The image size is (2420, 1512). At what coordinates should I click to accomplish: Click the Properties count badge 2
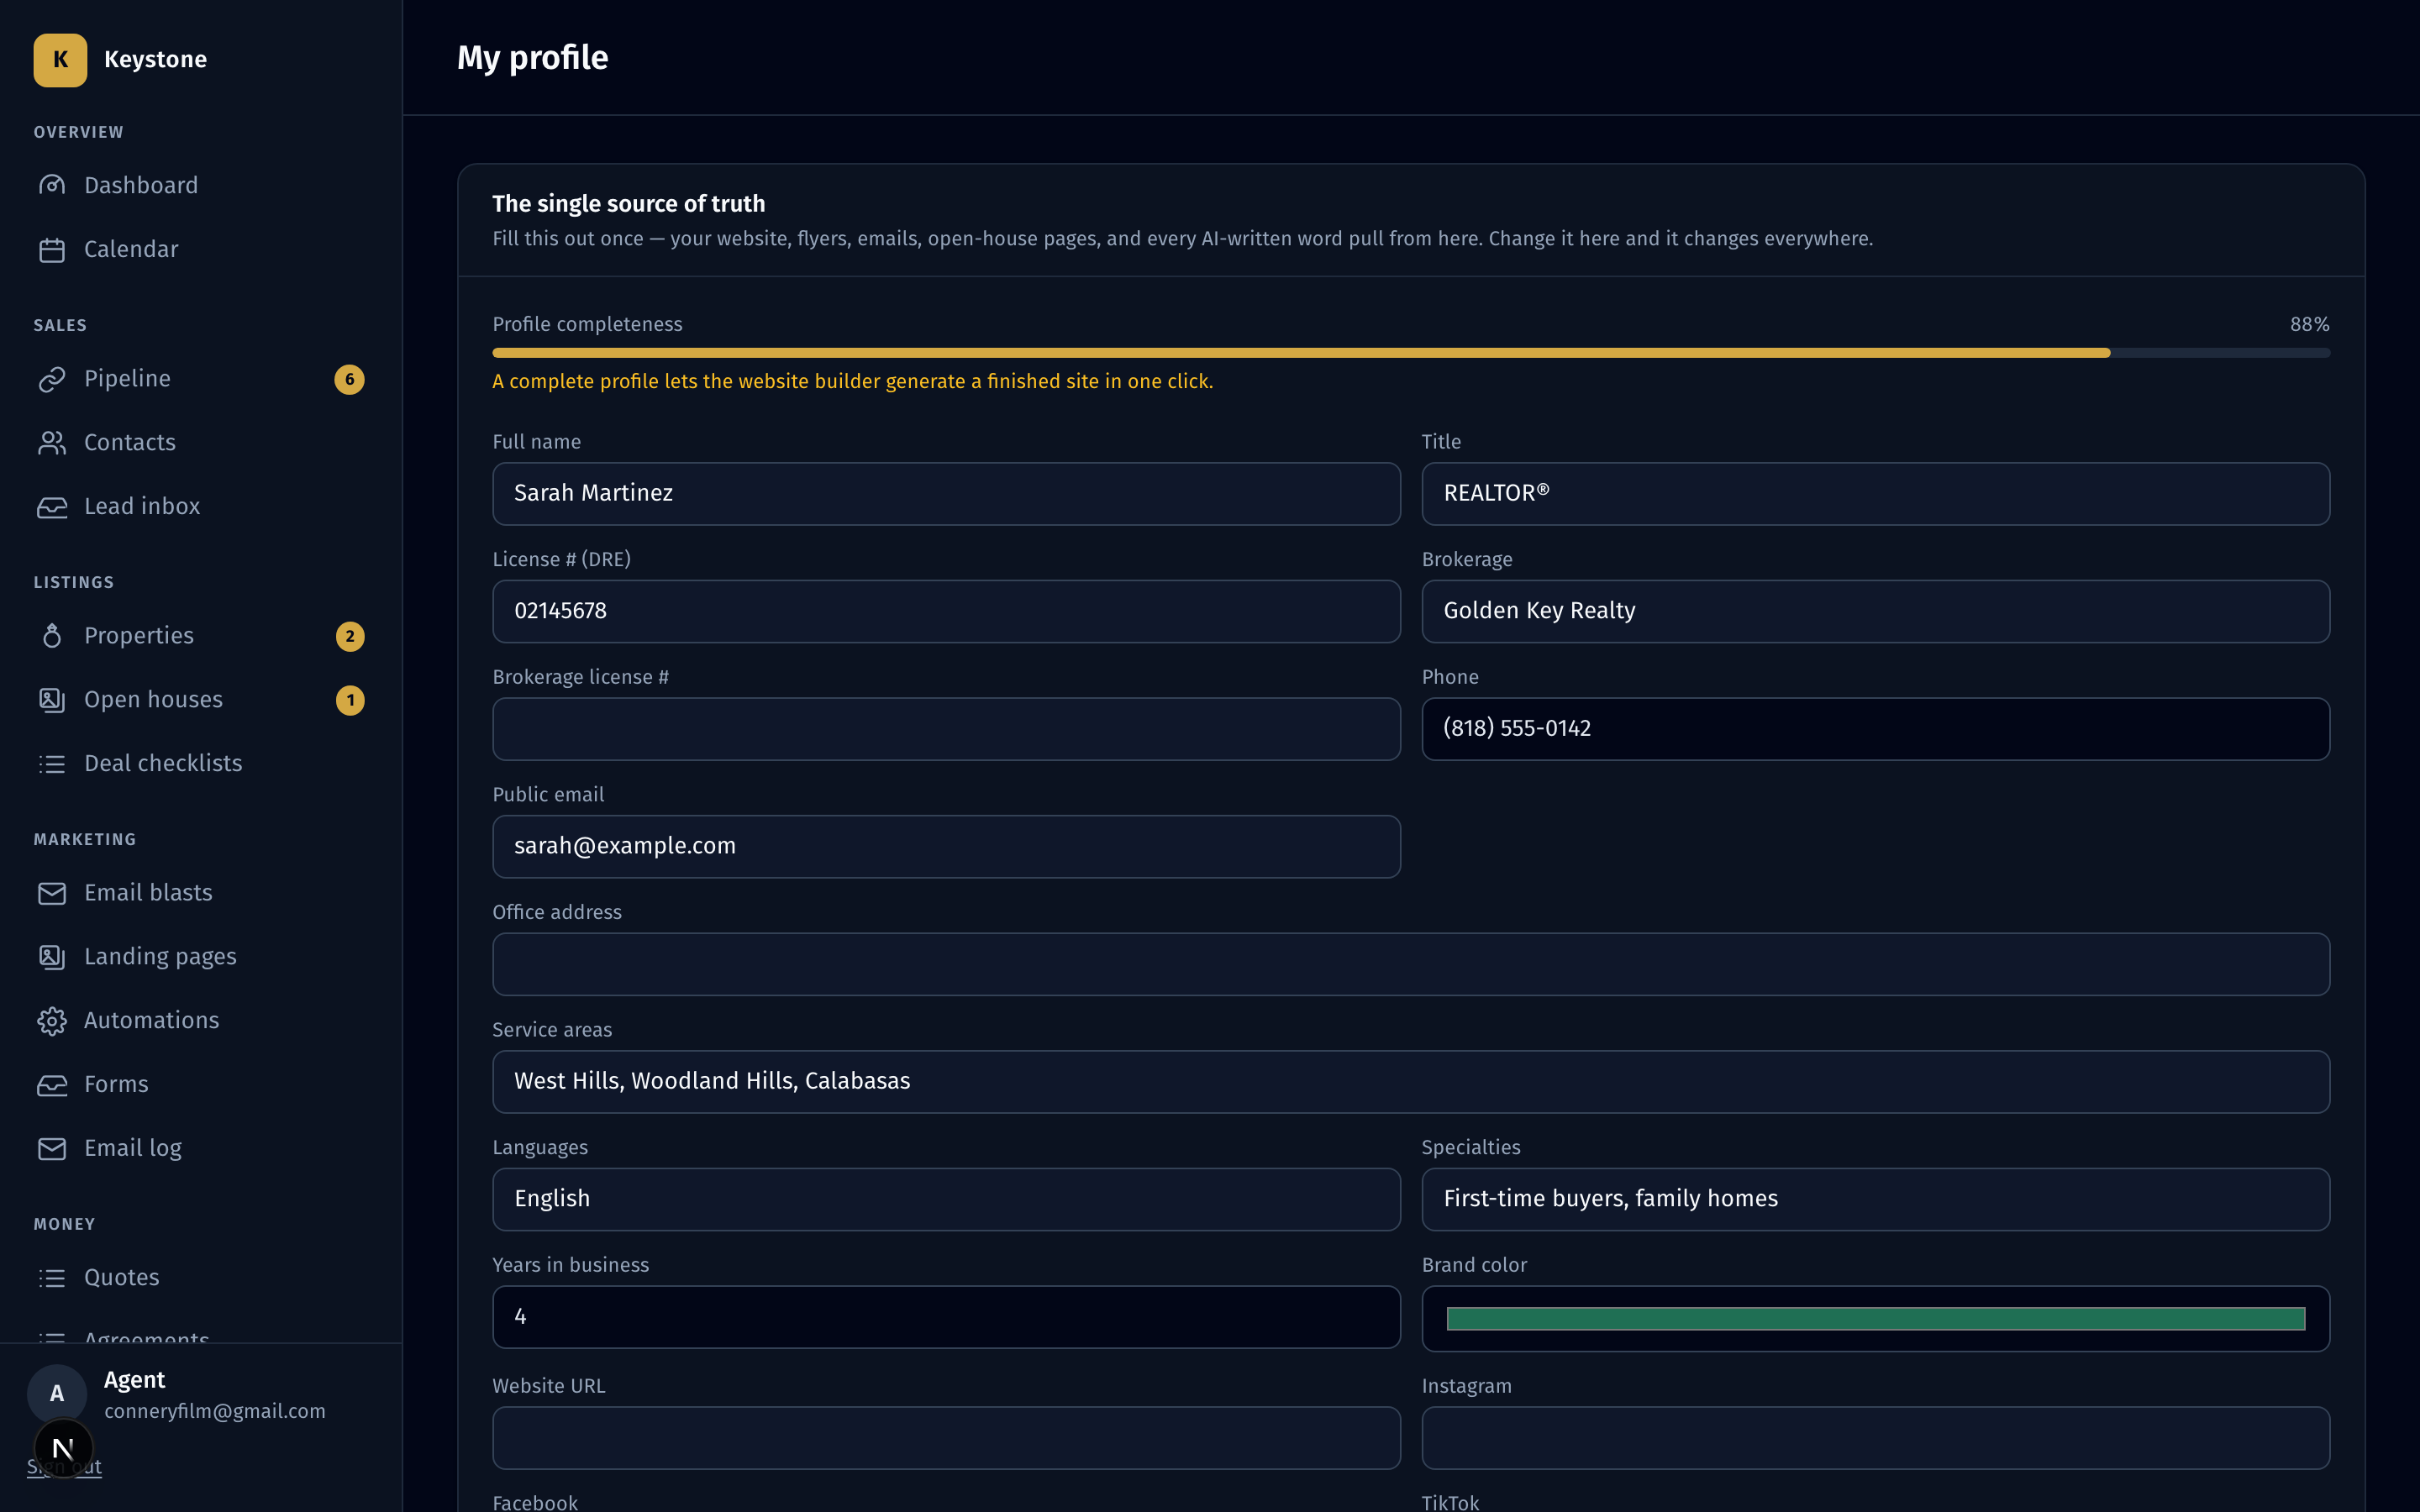click(x=350, y=636)
